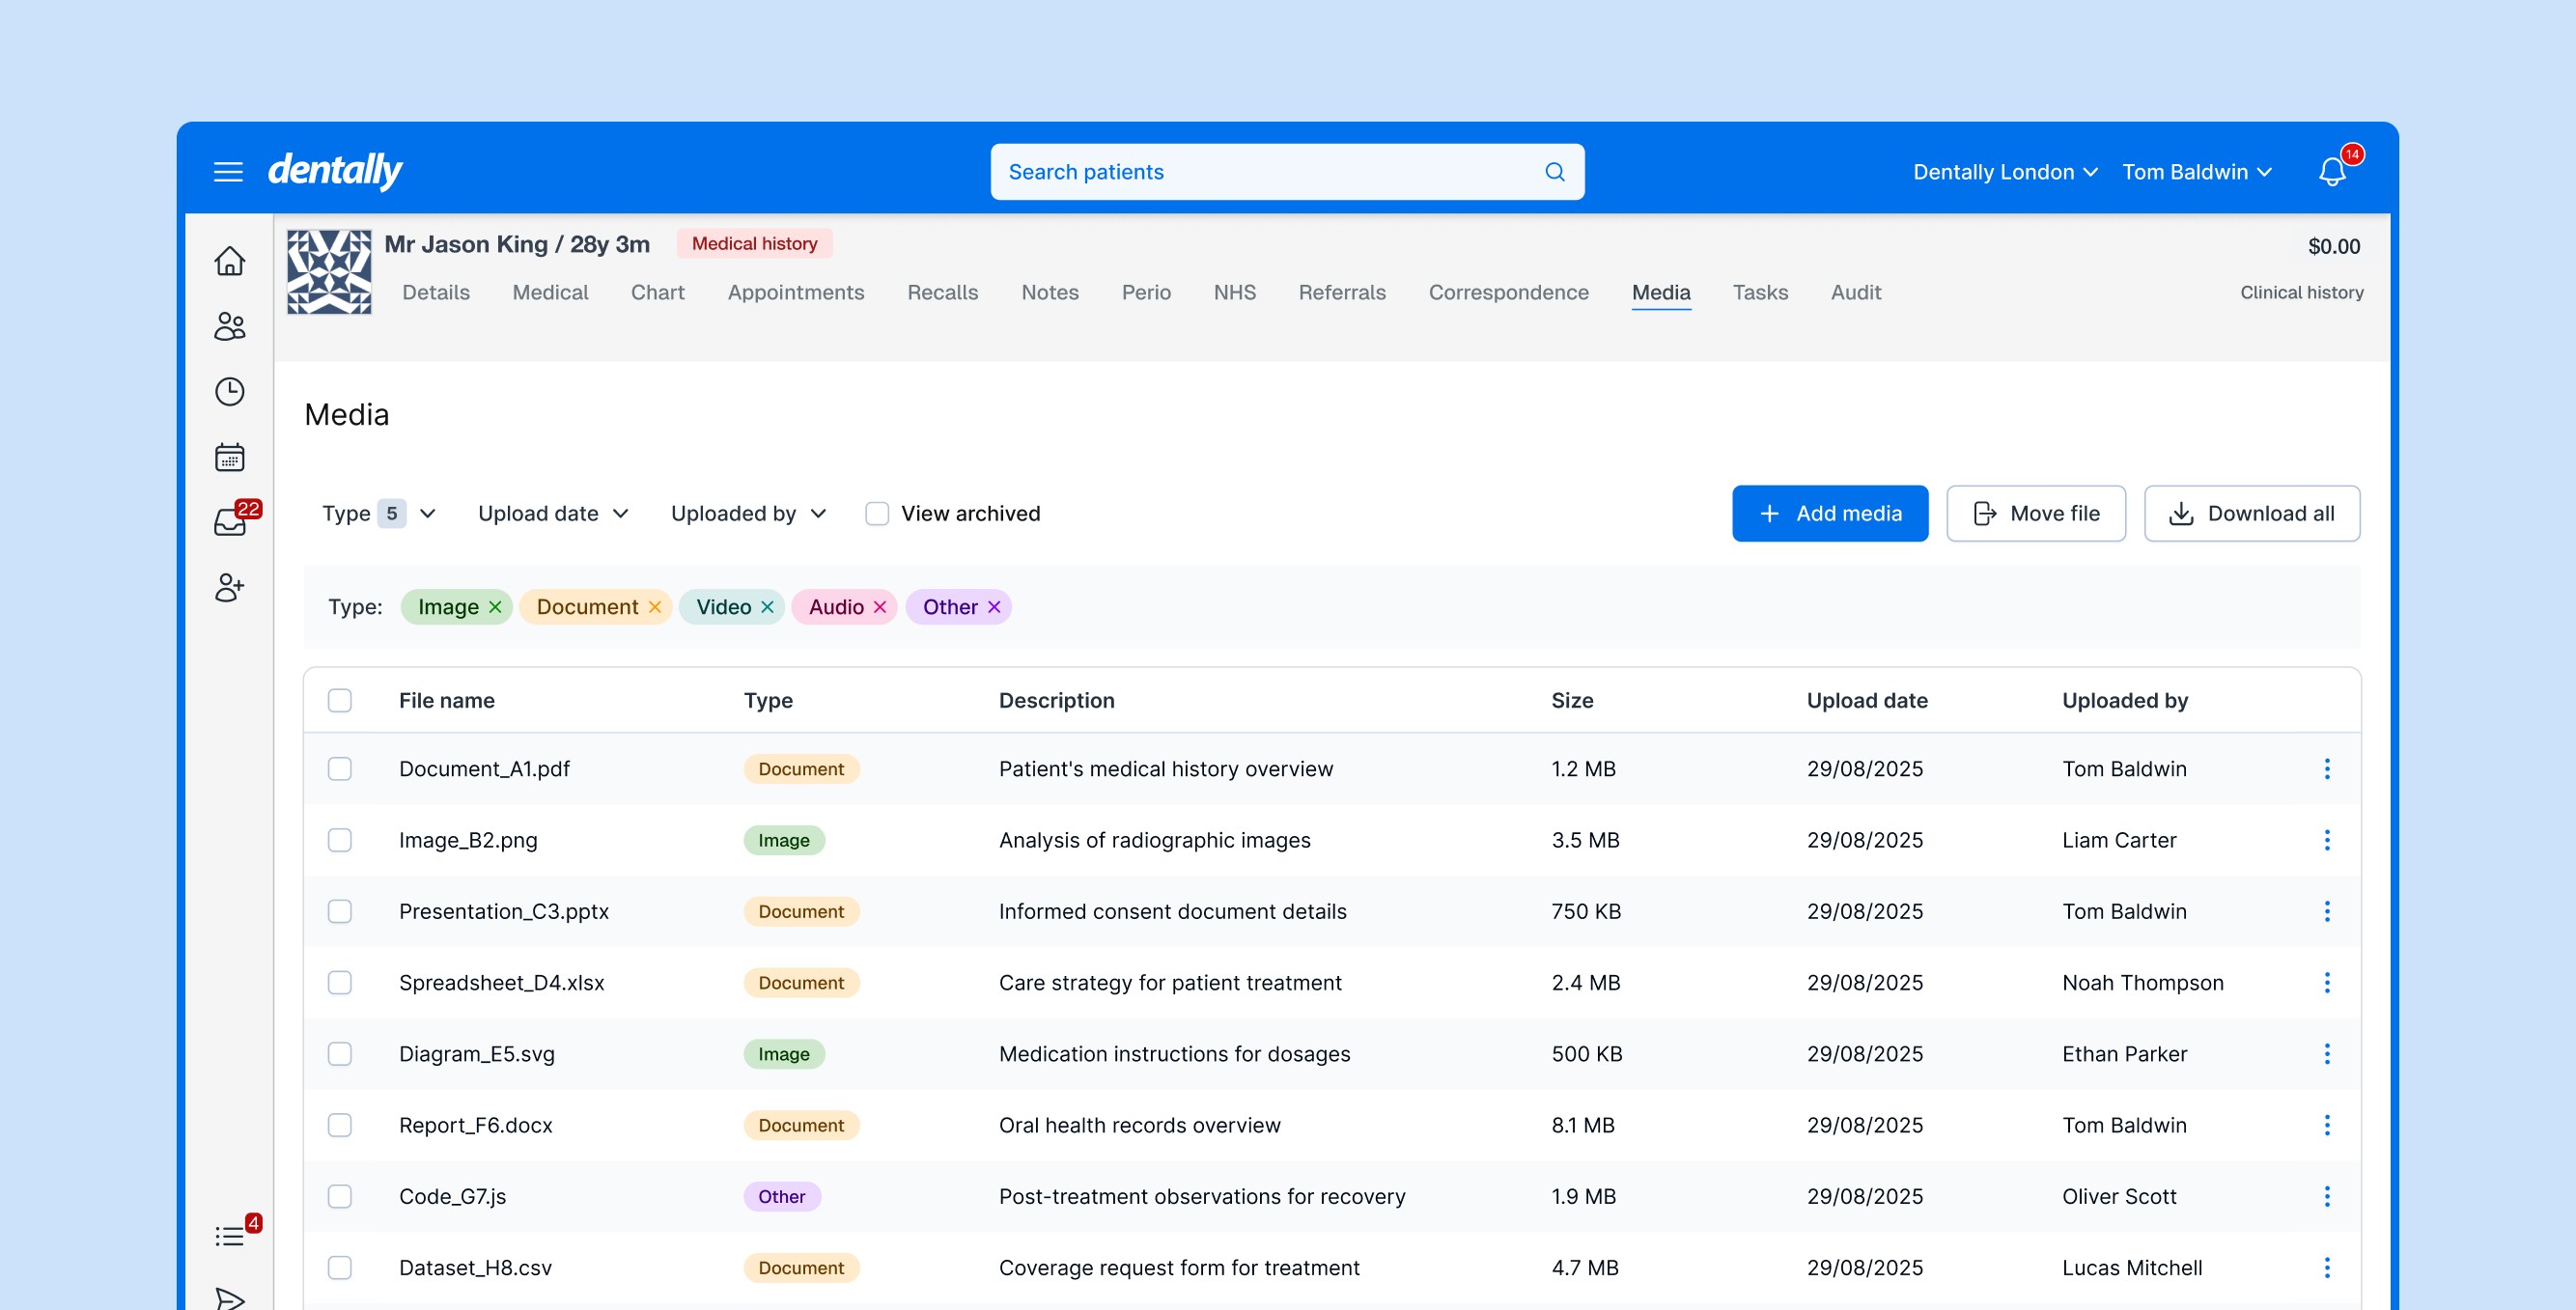Image resolution: width=2576 pixels, height=1310 pixels.
Task: Open the task list icon with 4 badge
Action: click(x=229, y=1236)
